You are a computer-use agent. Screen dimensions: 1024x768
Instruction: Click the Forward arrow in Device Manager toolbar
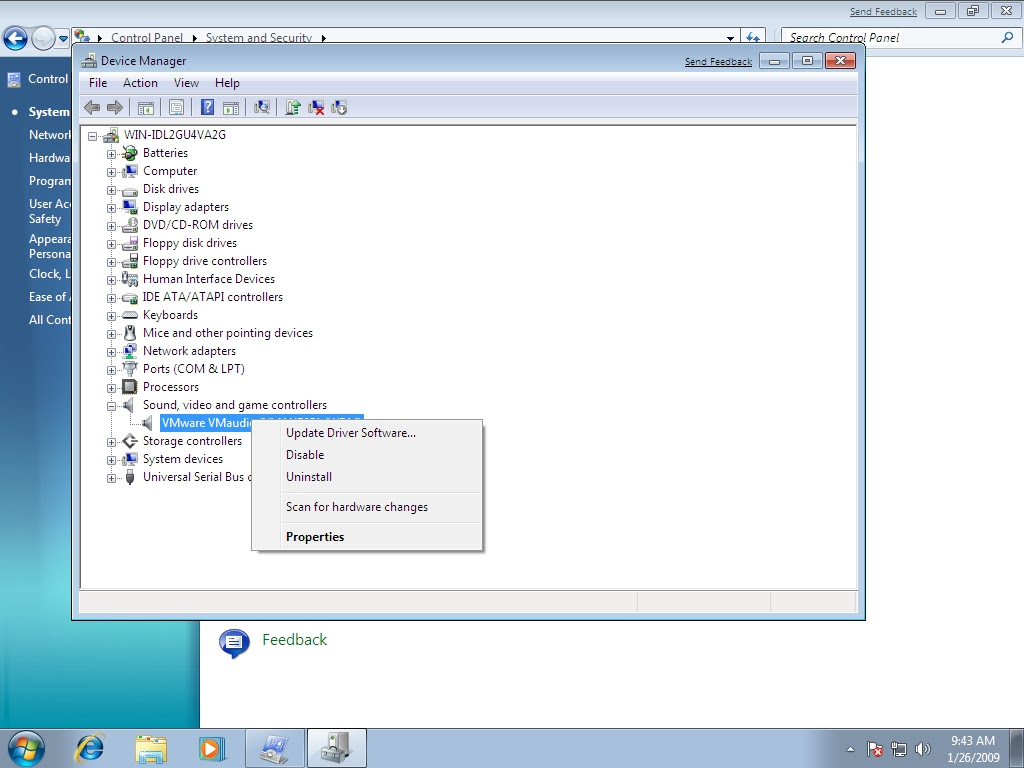(115, 107)
